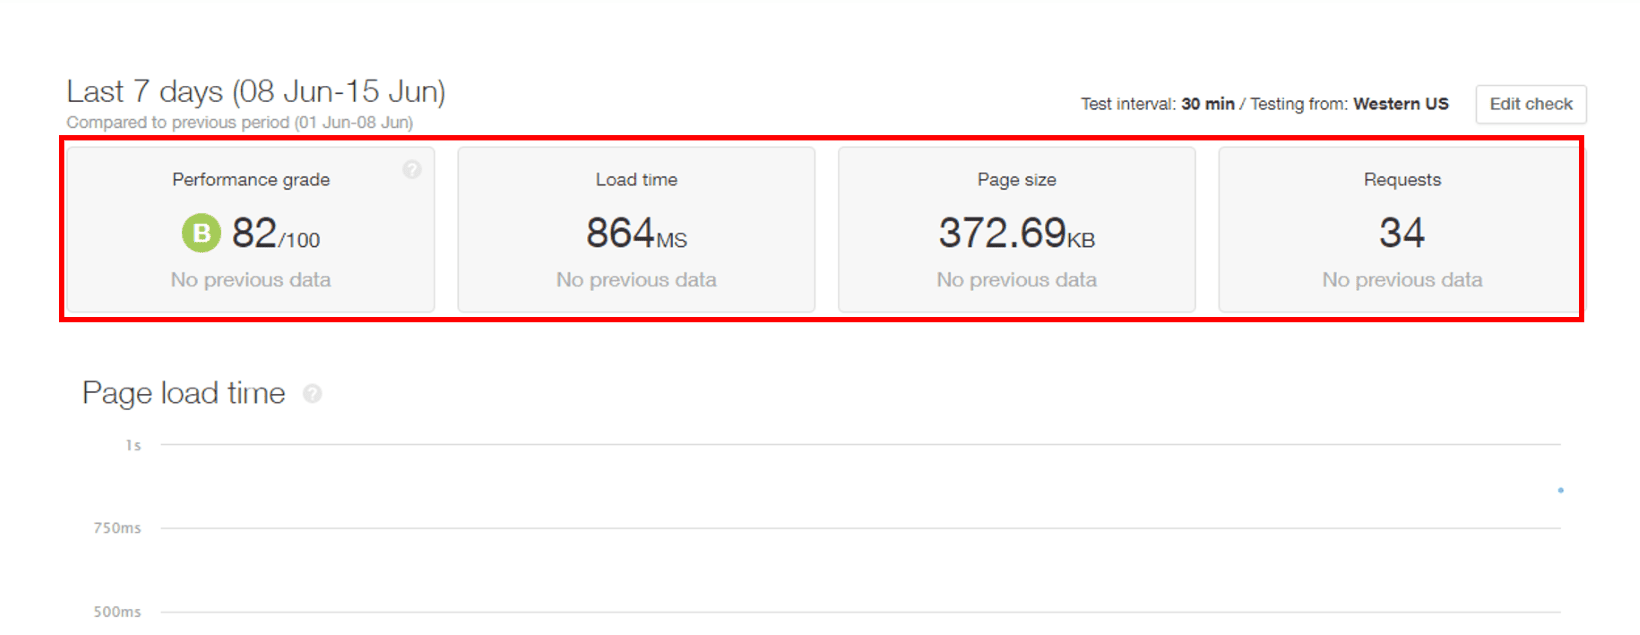Click Compared to previous period subtitle
Screen dimensions: 1640x635
pos(240,123)
